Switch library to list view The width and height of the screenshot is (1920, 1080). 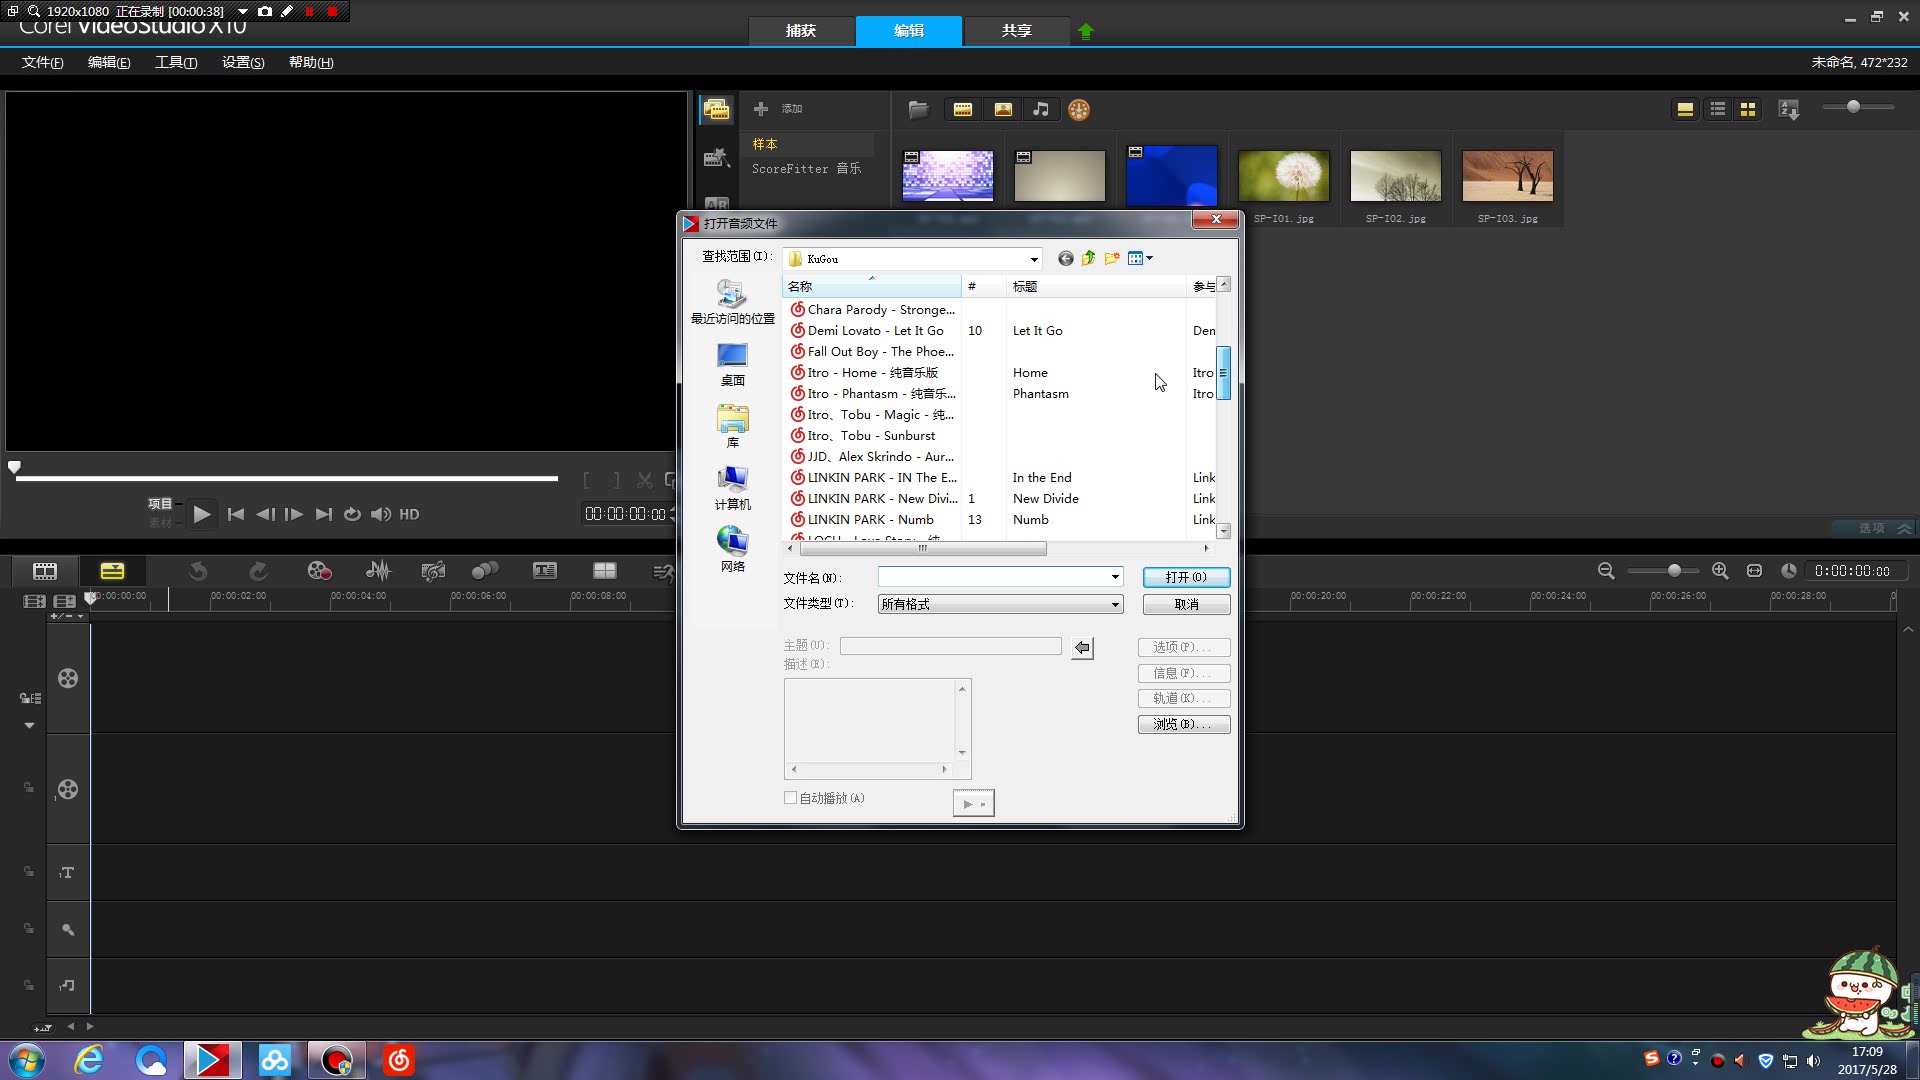pos(1718,109)
